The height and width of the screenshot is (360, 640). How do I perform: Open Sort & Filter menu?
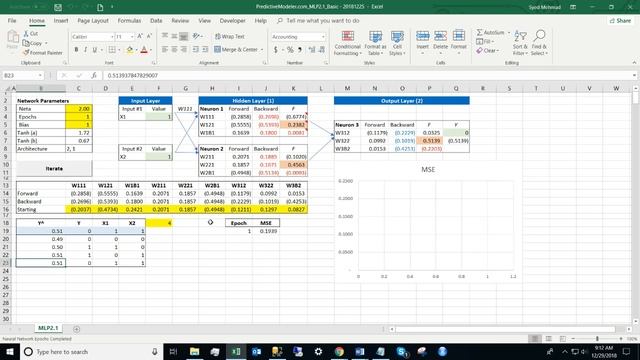(x=520, y=43)
